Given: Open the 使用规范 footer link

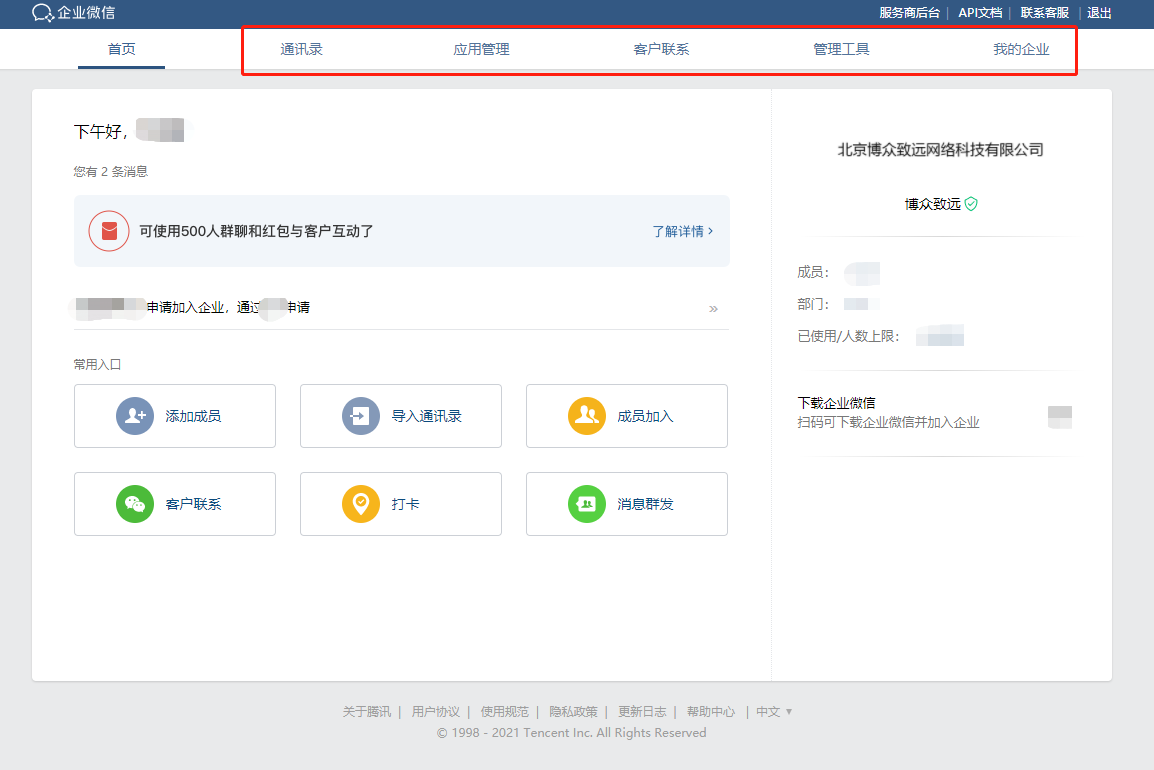Looking at the screenshot, I should pyautogui.click(x=505, y=712).
